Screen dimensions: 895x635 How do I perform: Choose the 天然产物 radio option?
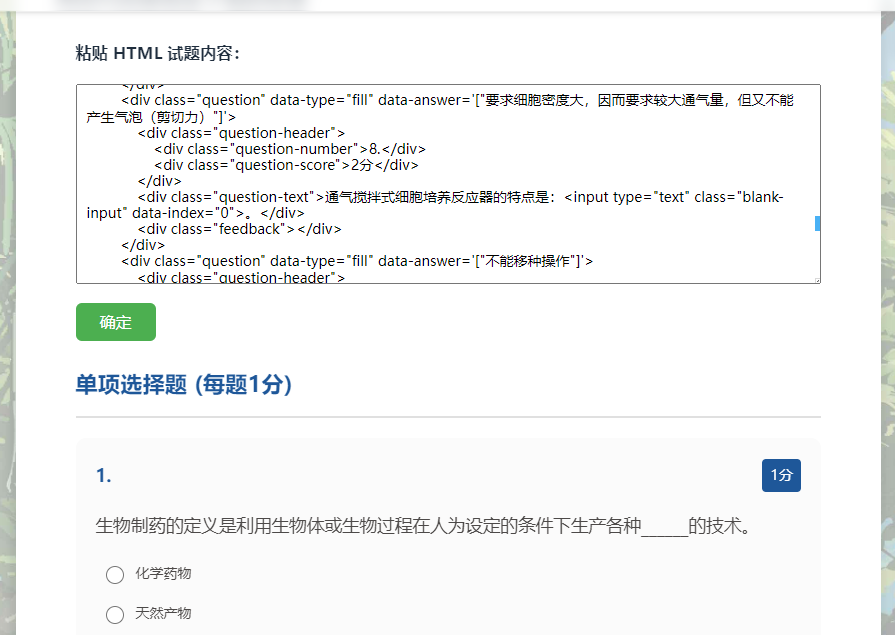tap(115, 614)
